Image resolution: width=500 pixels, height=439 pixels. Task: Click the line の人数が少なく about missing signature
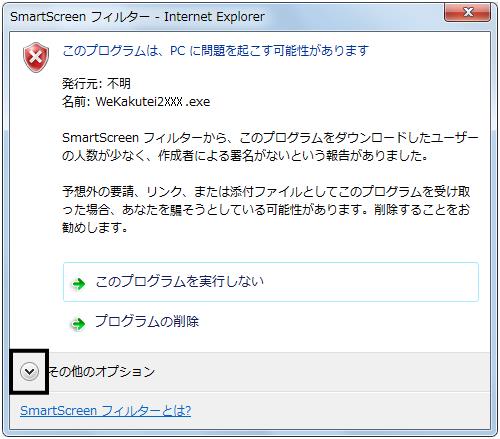[x=245, y=156]
